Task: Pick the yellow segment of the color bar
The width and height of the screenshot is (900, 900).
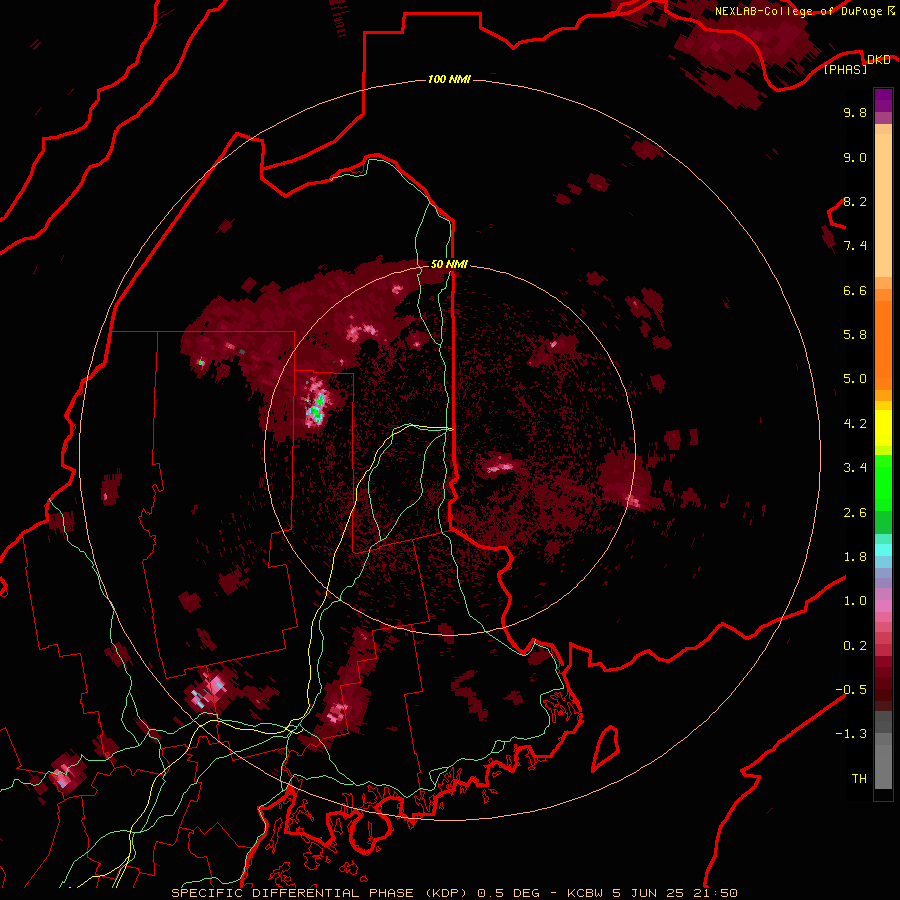Action: coord(883,428)
